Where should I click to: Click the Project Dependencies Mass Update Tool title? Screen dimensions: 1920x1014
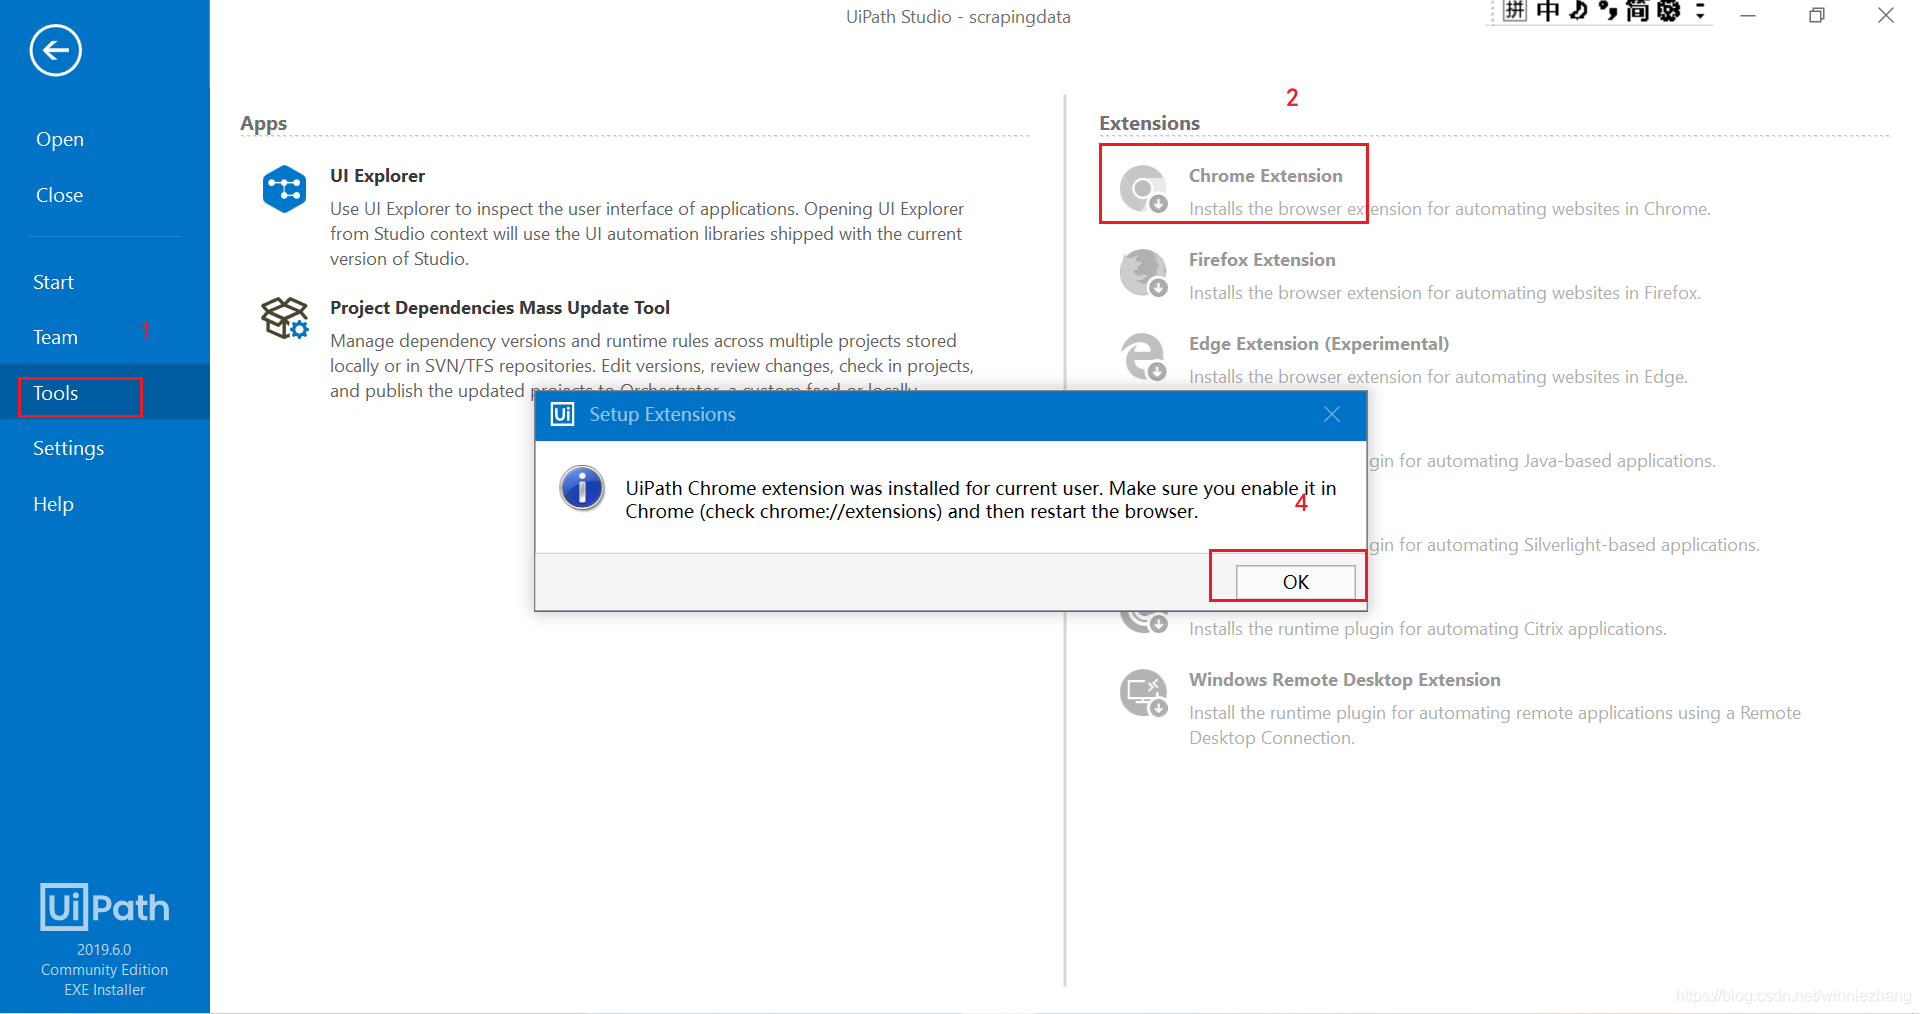500,308
